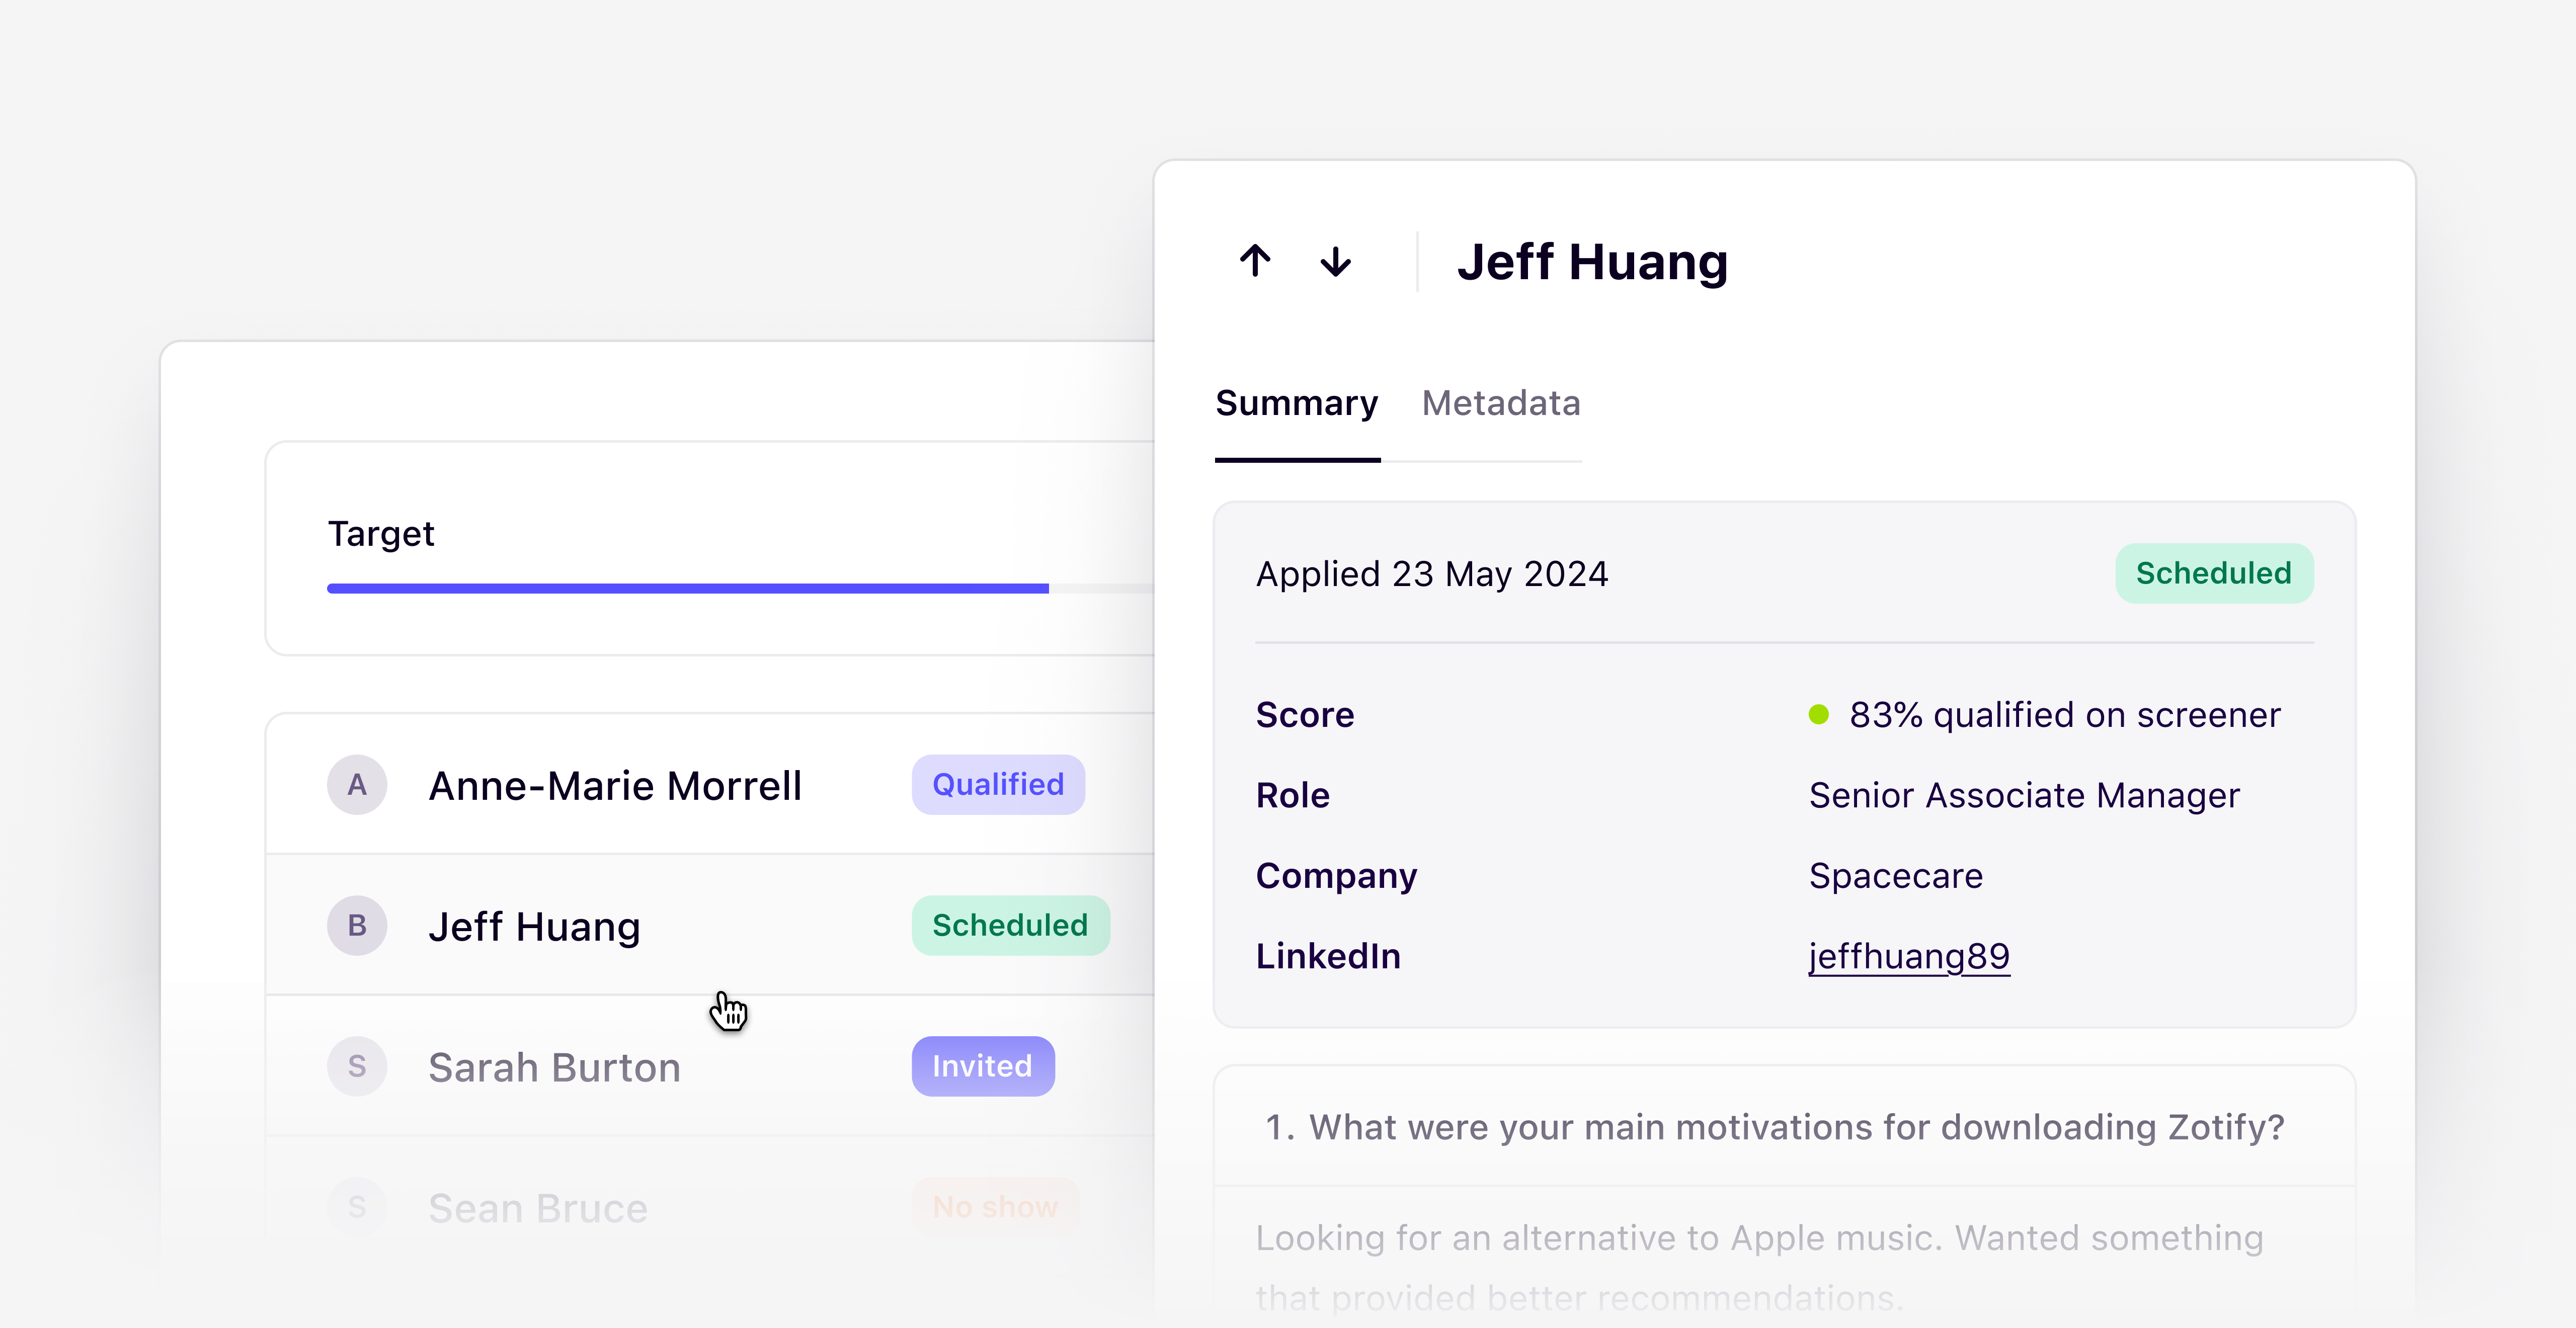Click the Scheduled status badge on Jeff's profile

pos(2213,572)
